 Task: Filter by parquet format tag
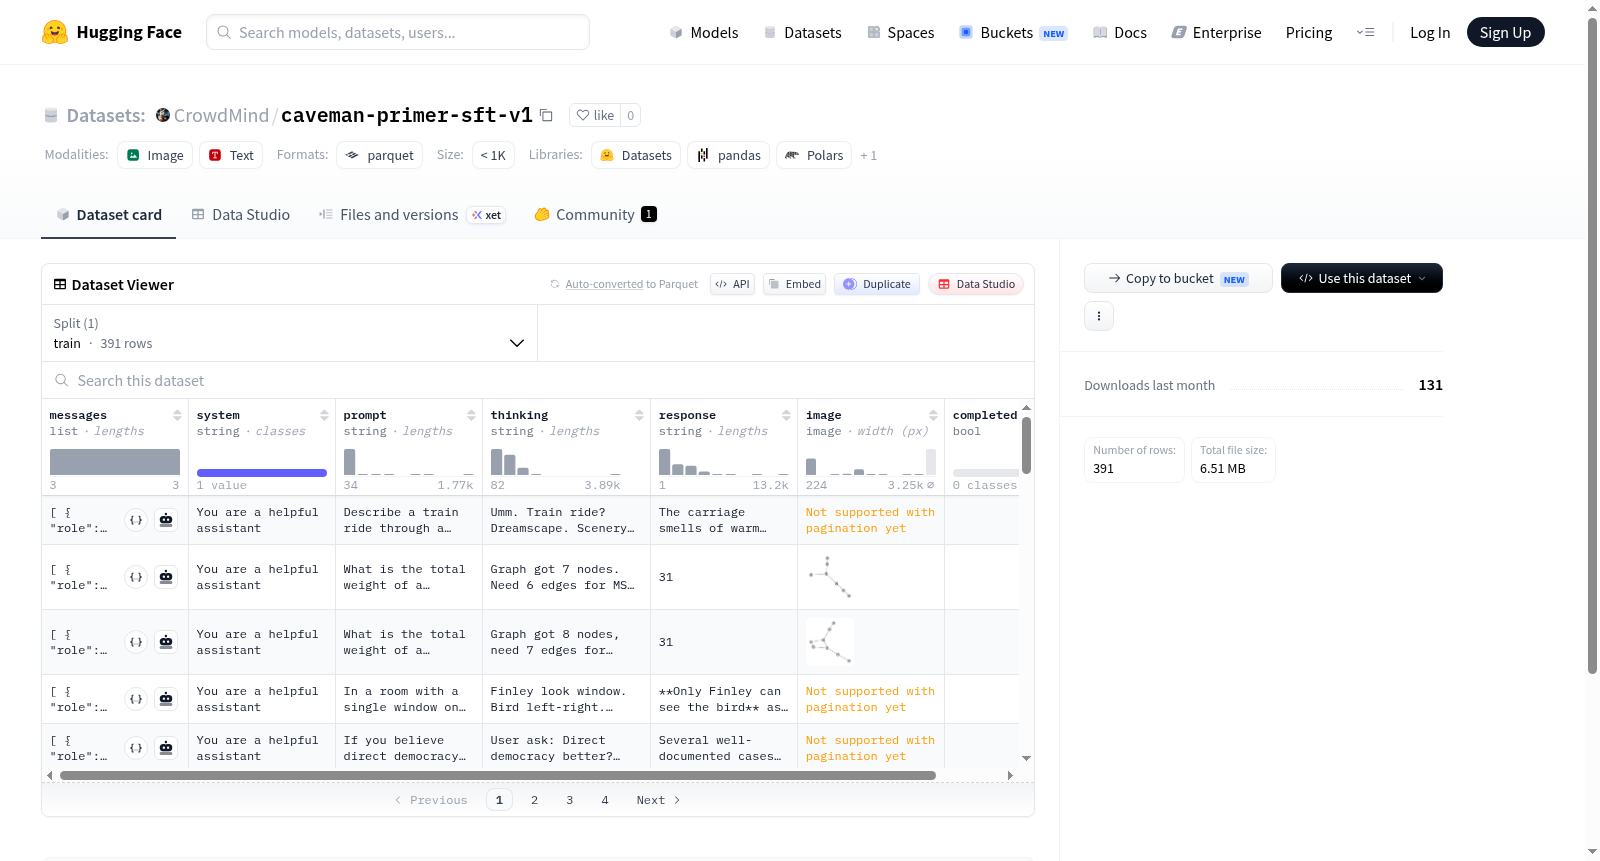379,155
